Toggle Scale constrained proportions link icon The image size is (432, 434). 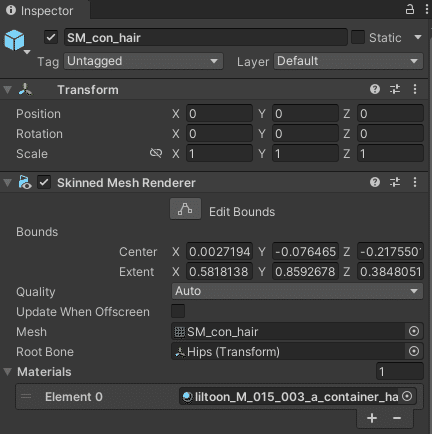click(x=156, y=153)
